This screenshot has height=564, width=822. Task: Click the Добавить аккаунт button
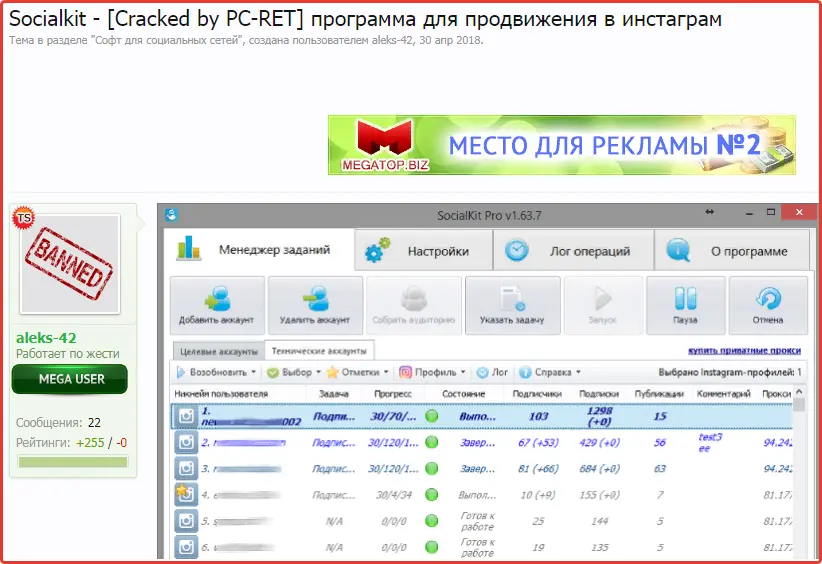(217, 306)
